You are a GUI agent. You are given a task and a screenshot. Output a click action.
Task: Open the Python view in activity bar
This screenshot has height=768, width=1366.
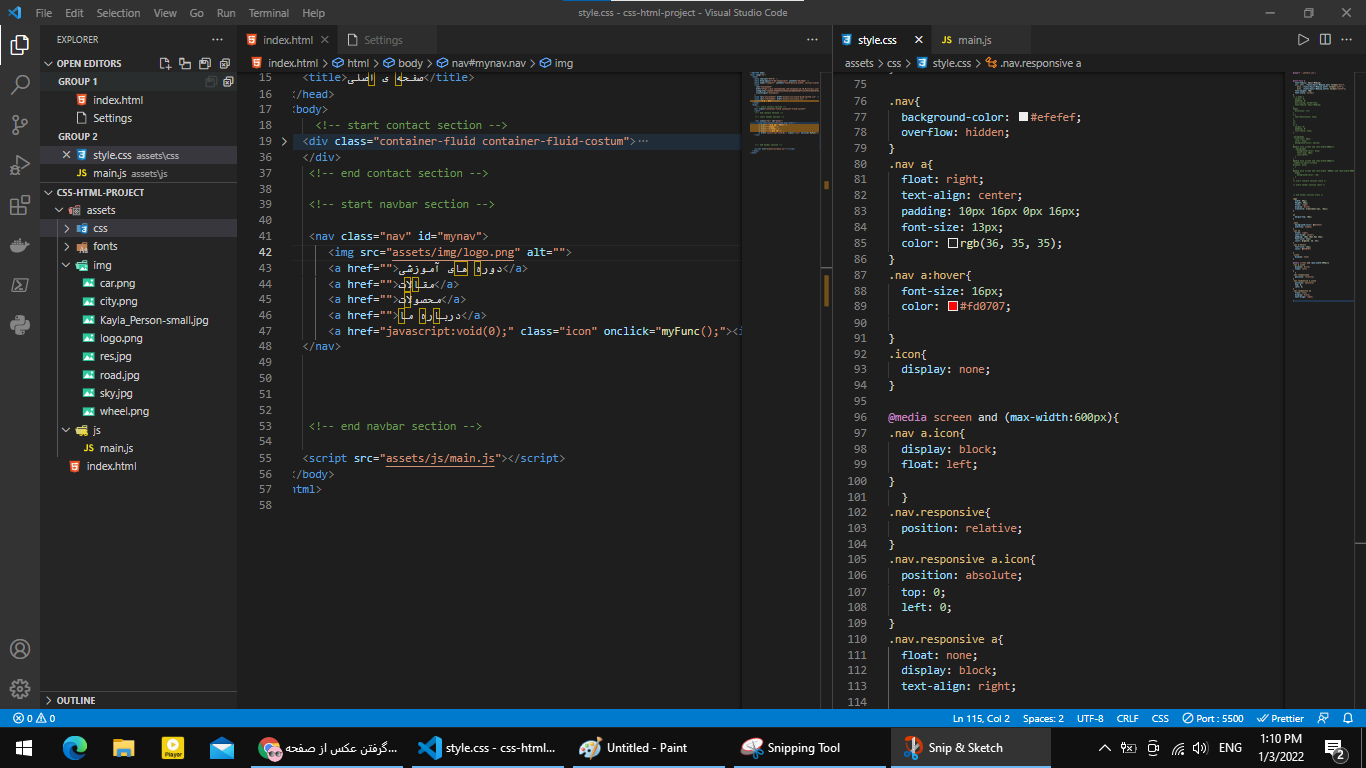[x=19, y=325]
